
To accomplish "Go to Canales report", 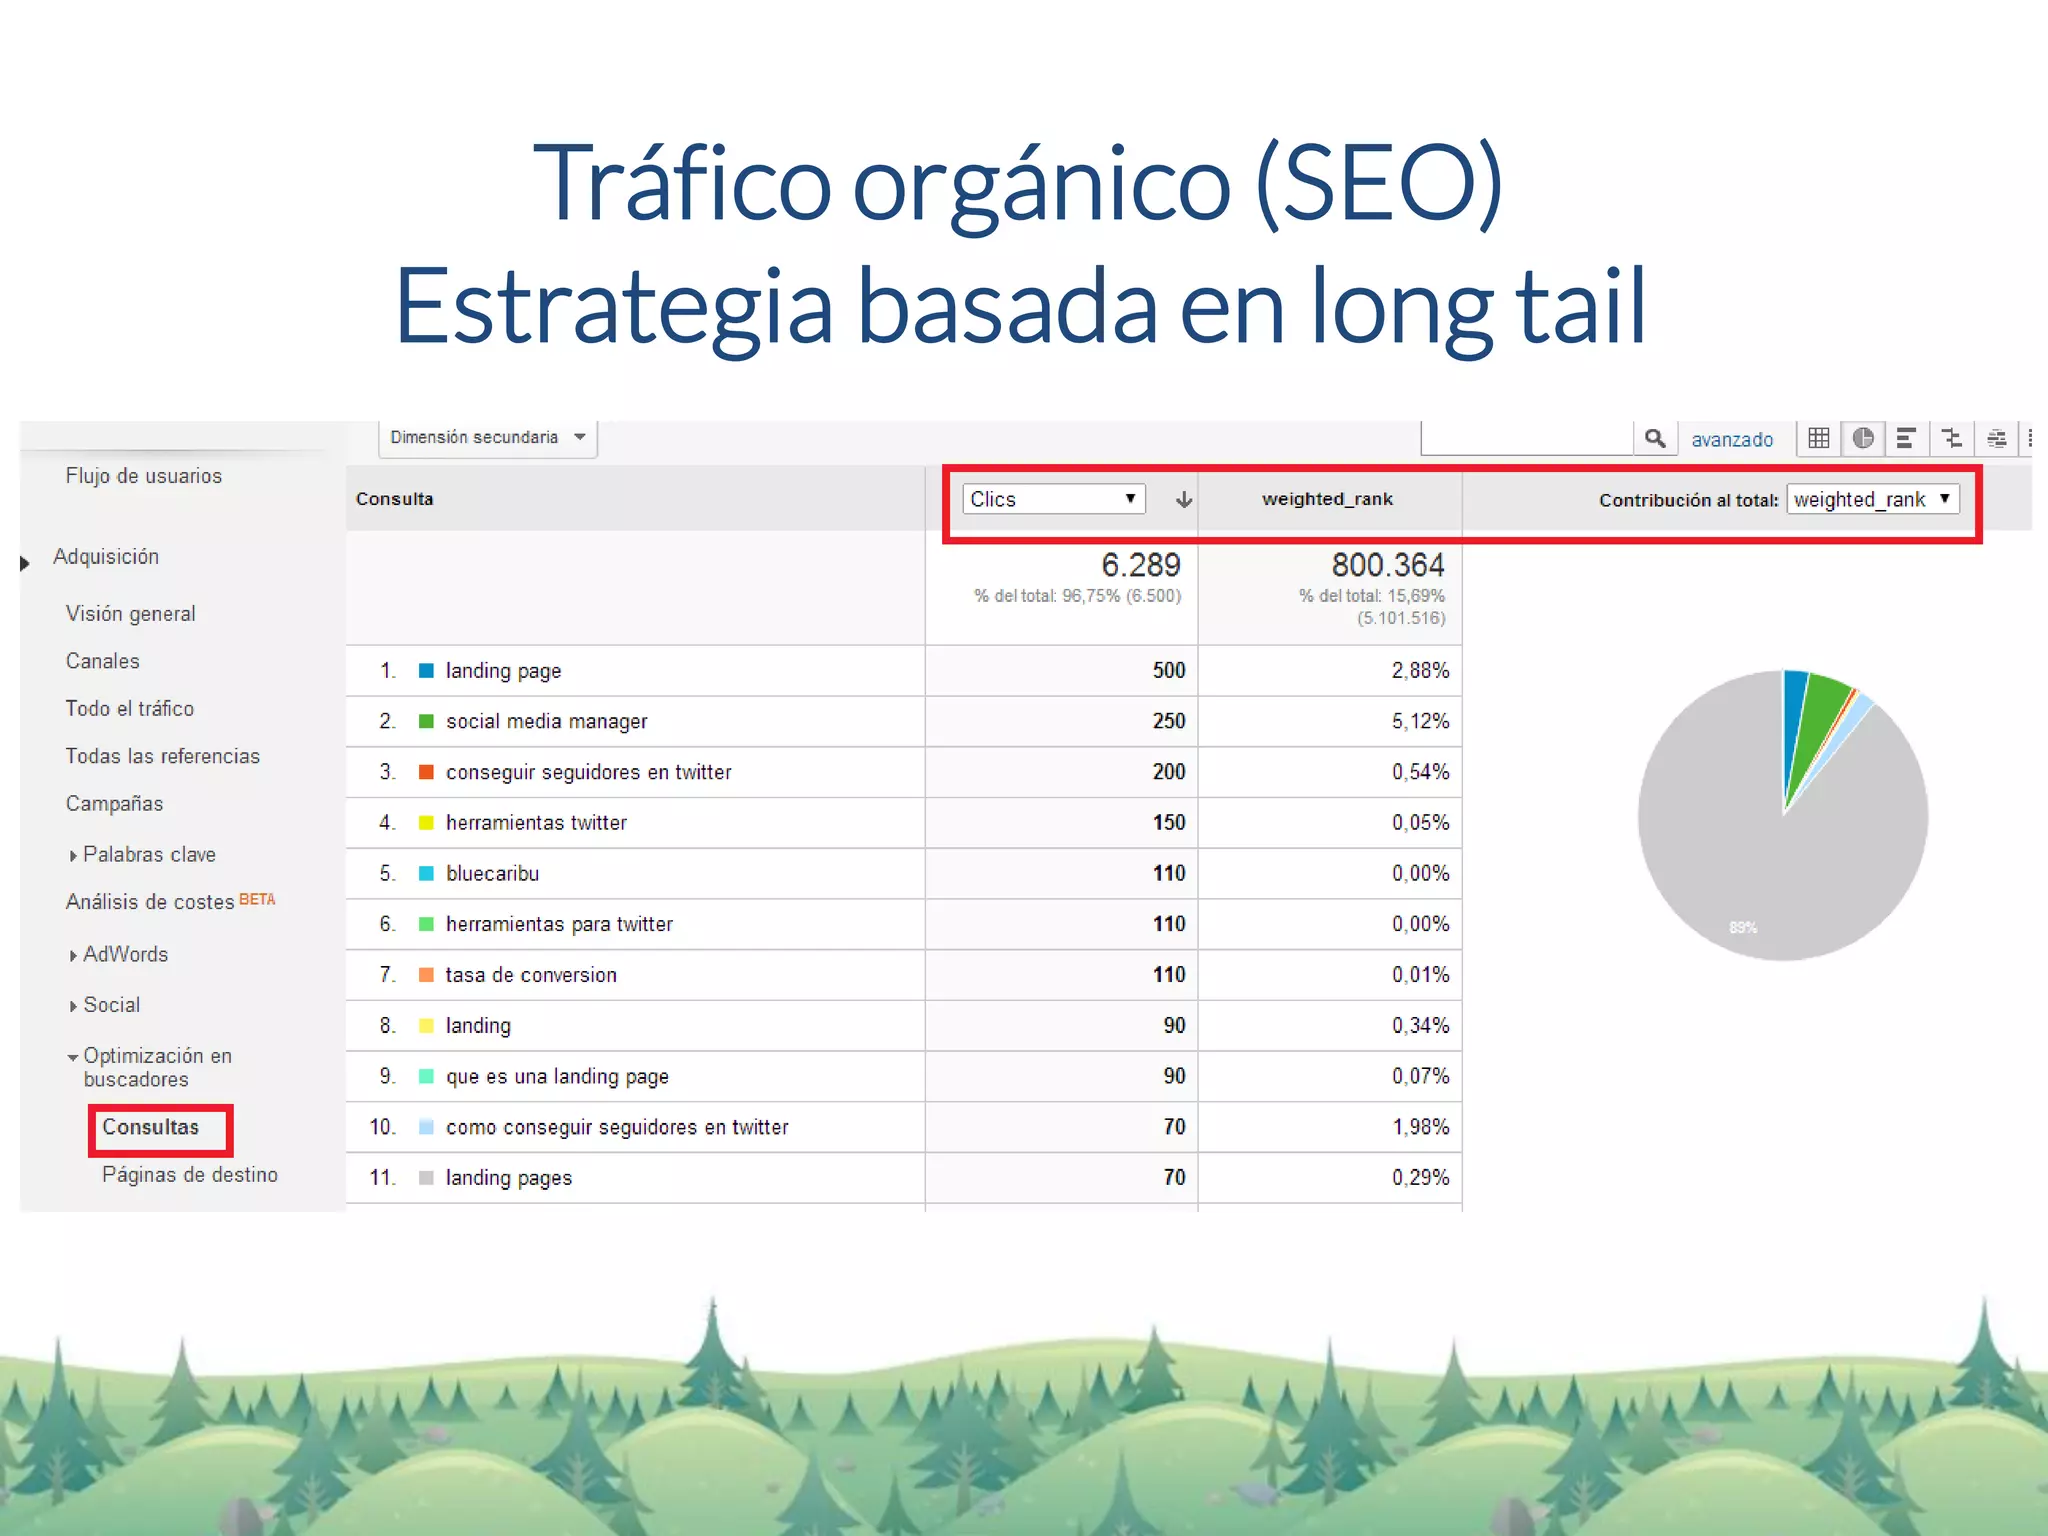I will [x=102, y=661].
